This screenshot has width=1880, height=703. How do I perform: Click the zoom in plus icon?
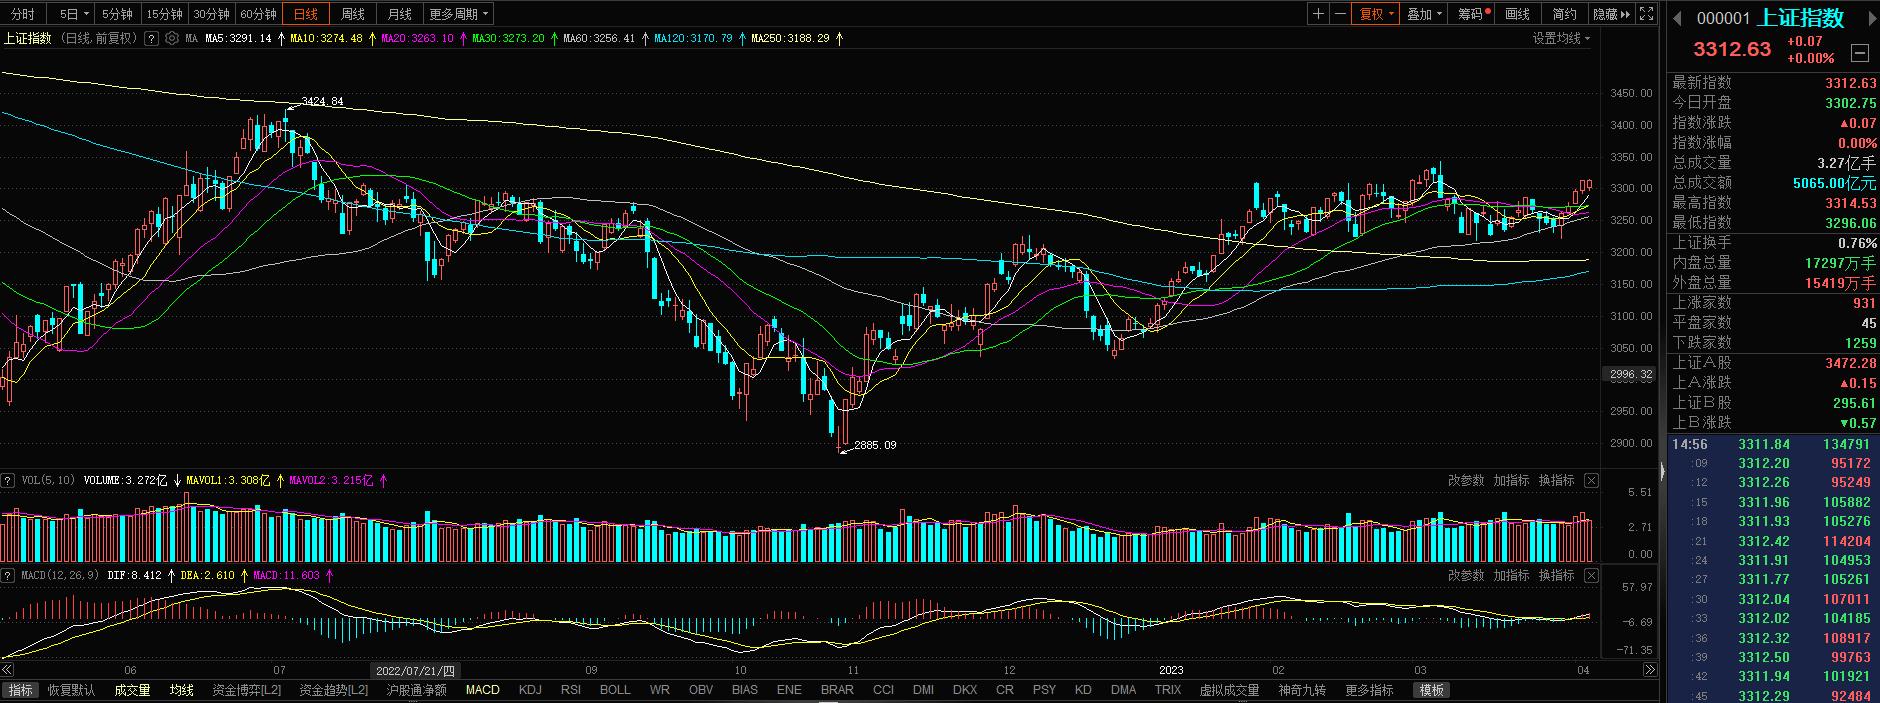pos(1319,14)
